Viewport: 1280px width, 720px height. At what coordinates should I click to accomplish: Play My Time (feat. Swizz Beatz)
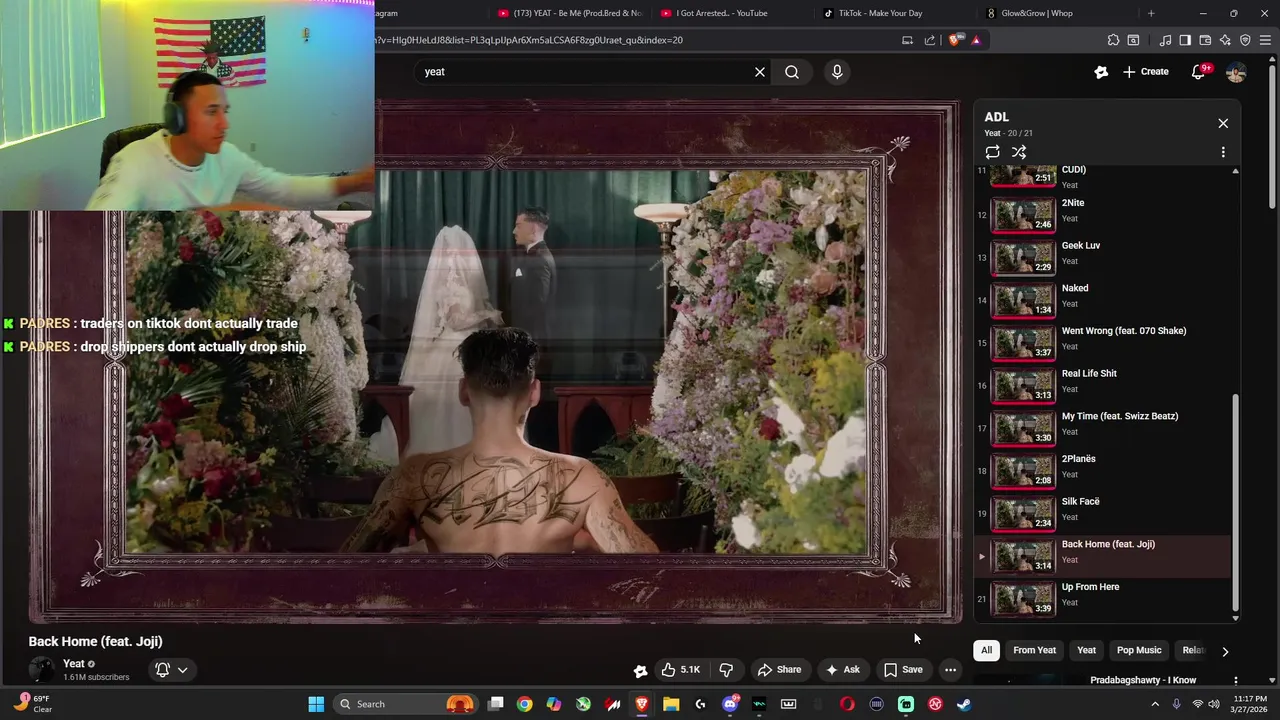coord(1105,428)
